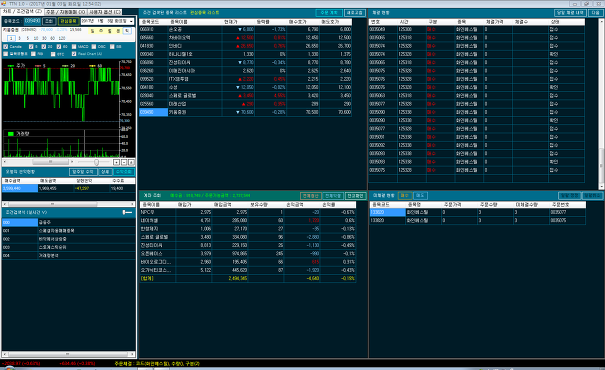Select the 월 monthly chart button
The height and width of the screenshot is (370, 605).
(110, 30)
